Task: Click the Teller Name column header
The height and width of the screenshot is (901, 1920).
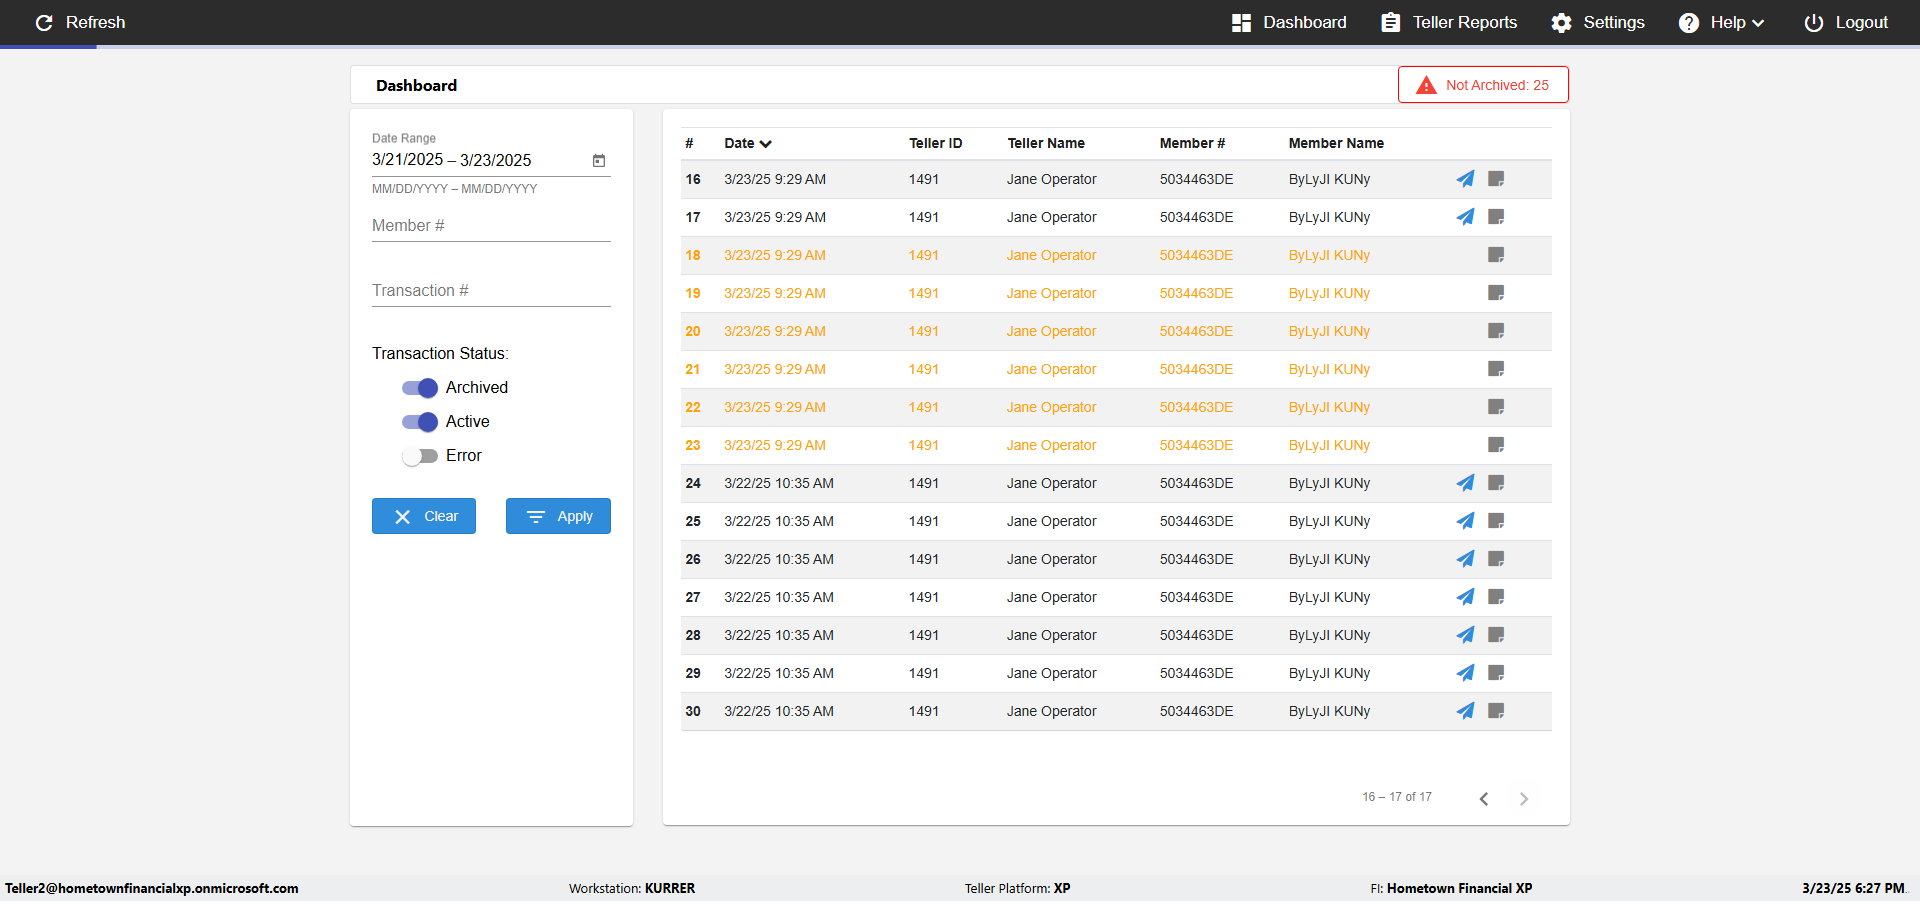Action: (1046, 143)
